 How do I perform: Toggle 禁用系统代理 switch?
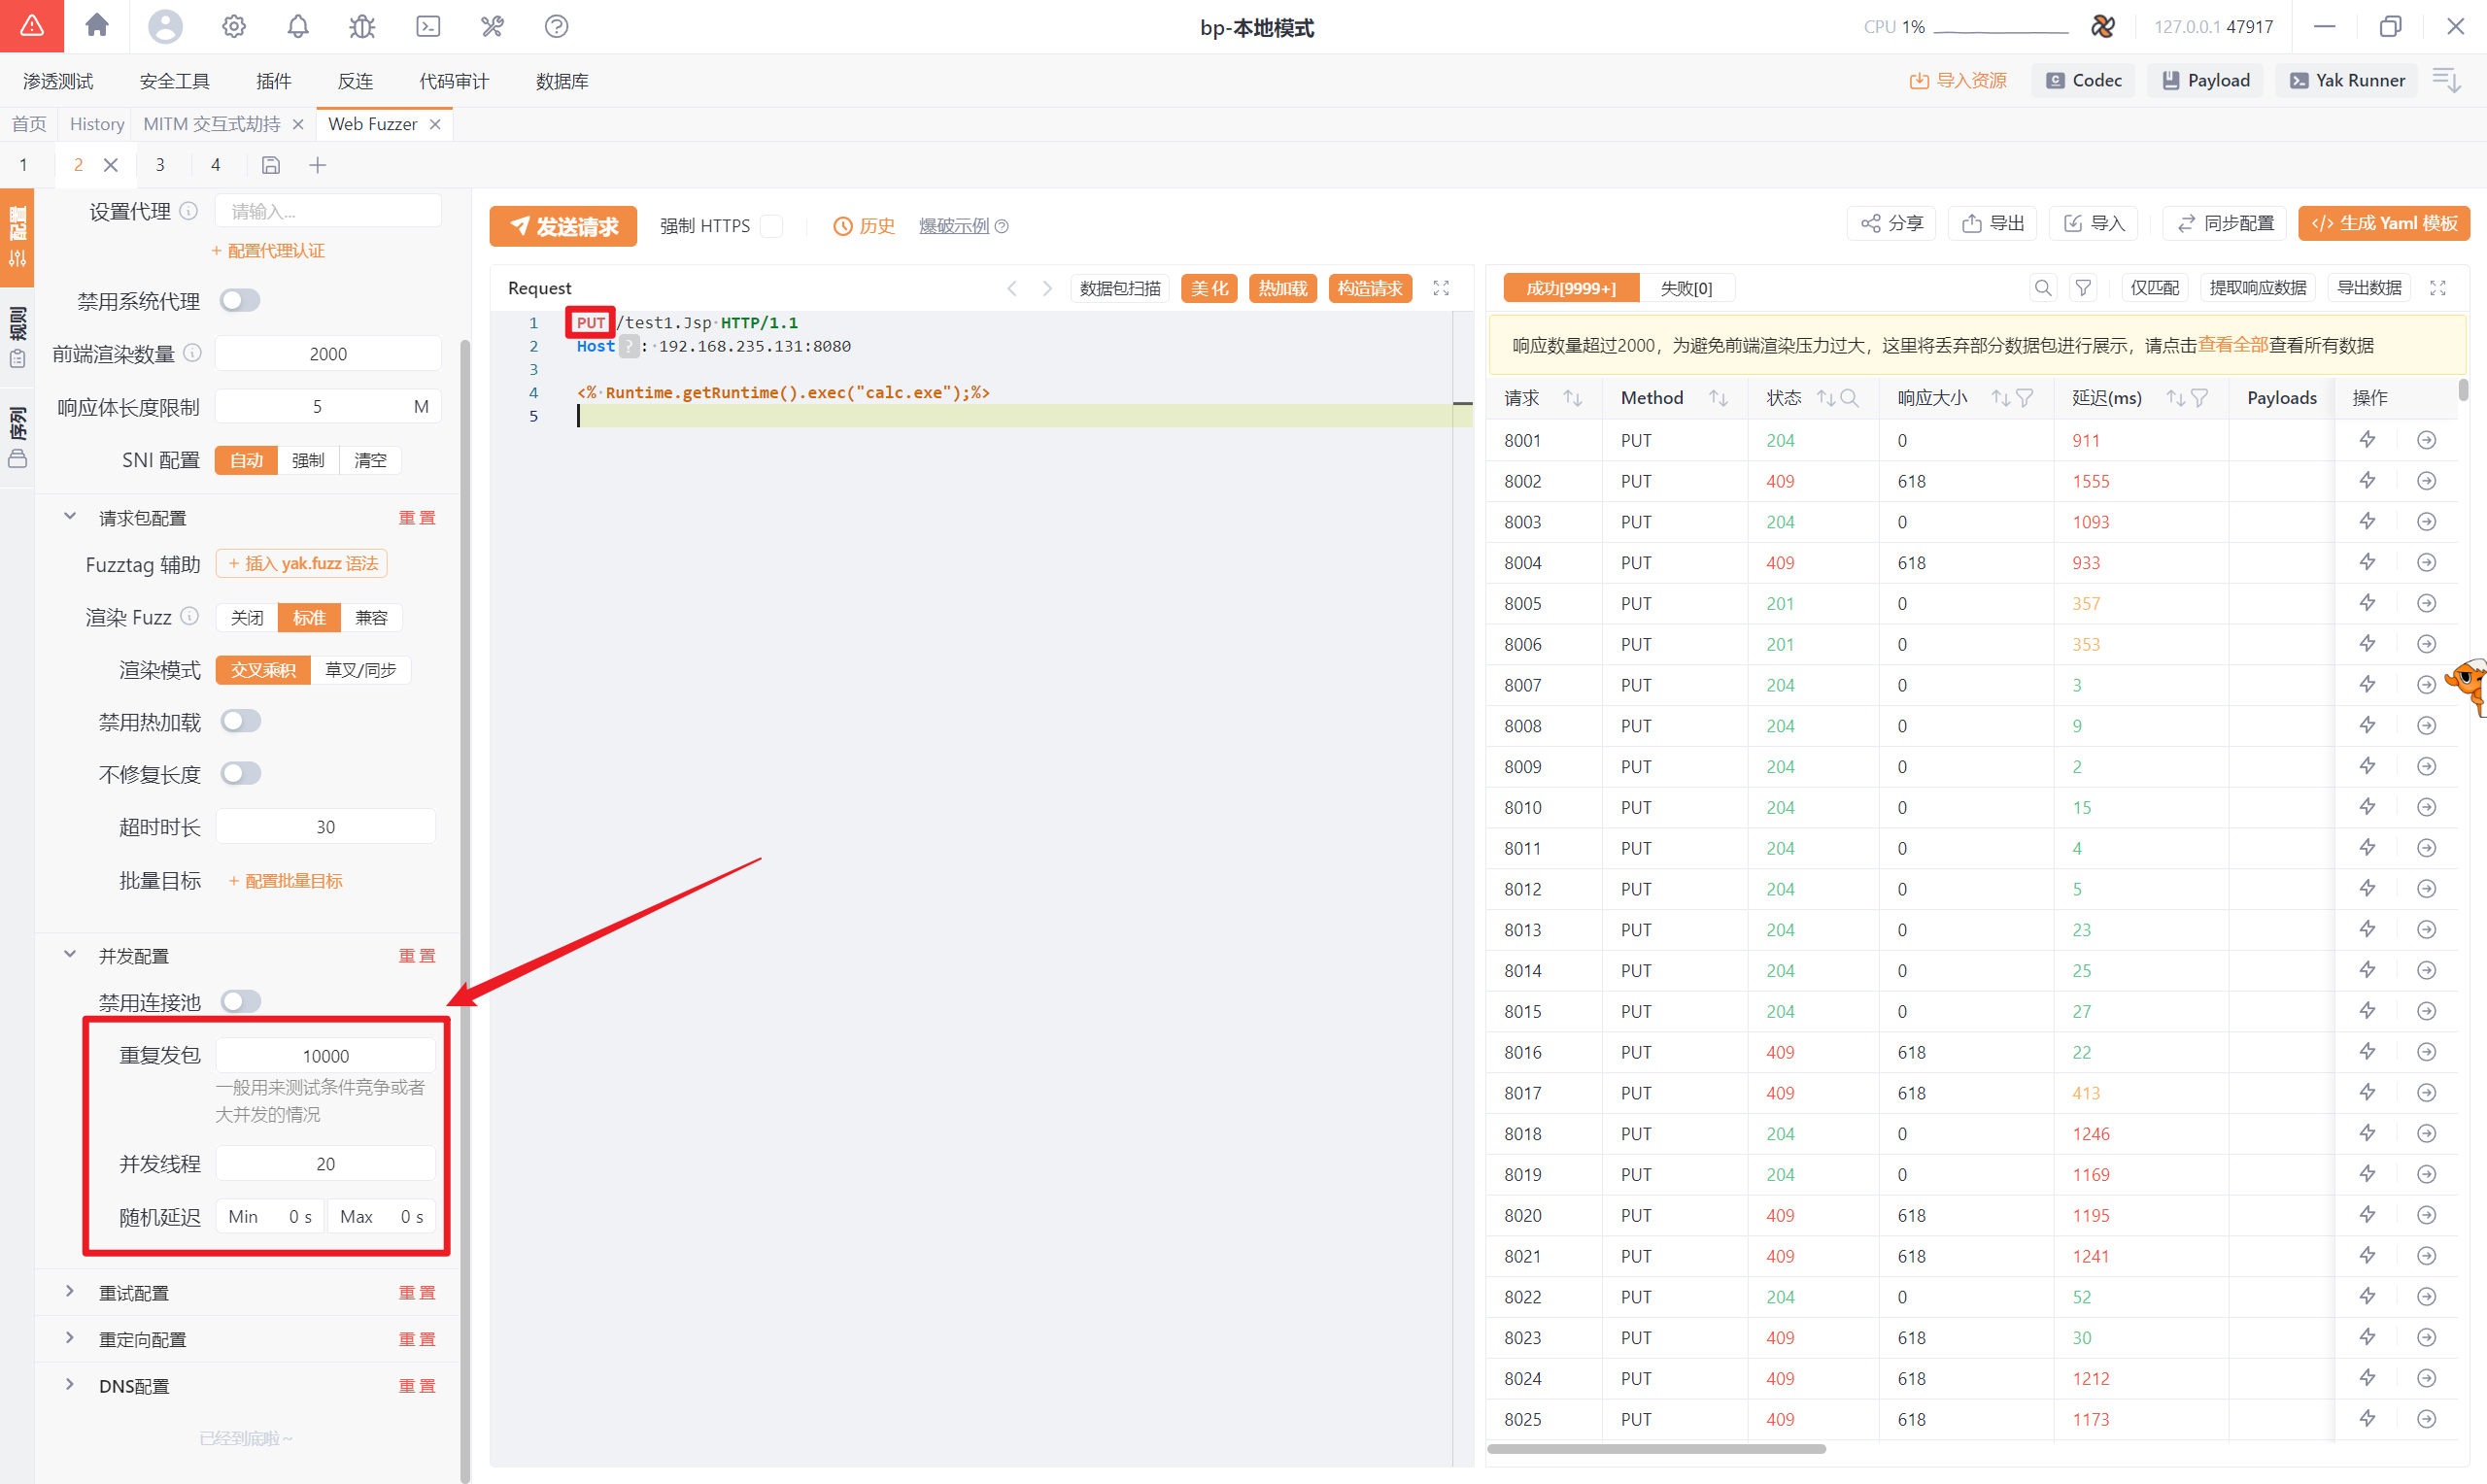pos(240,300)
